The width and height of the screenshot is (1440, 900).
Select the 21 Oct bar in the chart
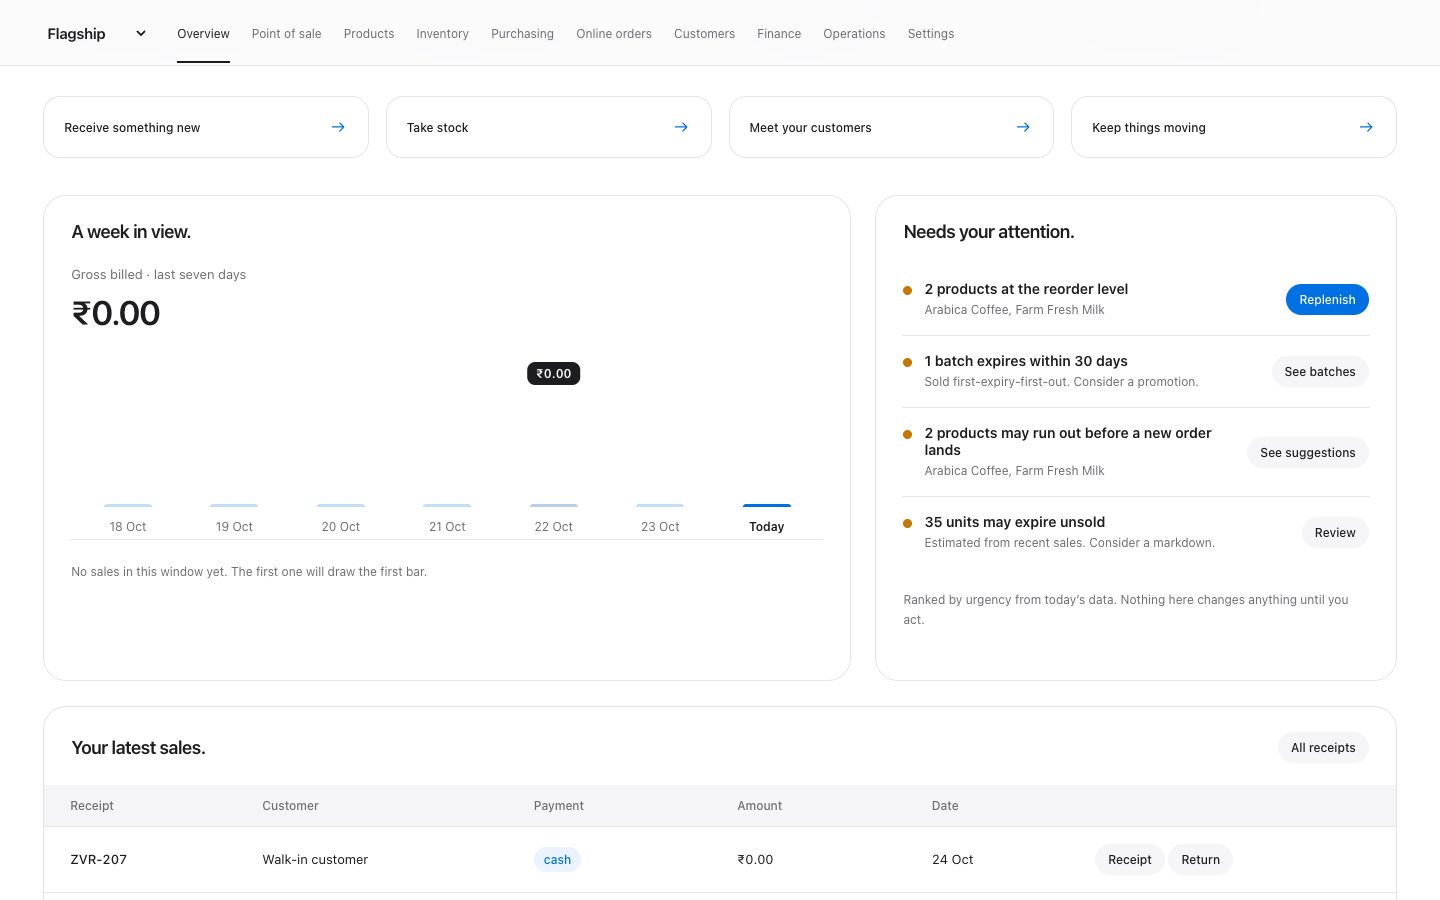pos(447,506)
